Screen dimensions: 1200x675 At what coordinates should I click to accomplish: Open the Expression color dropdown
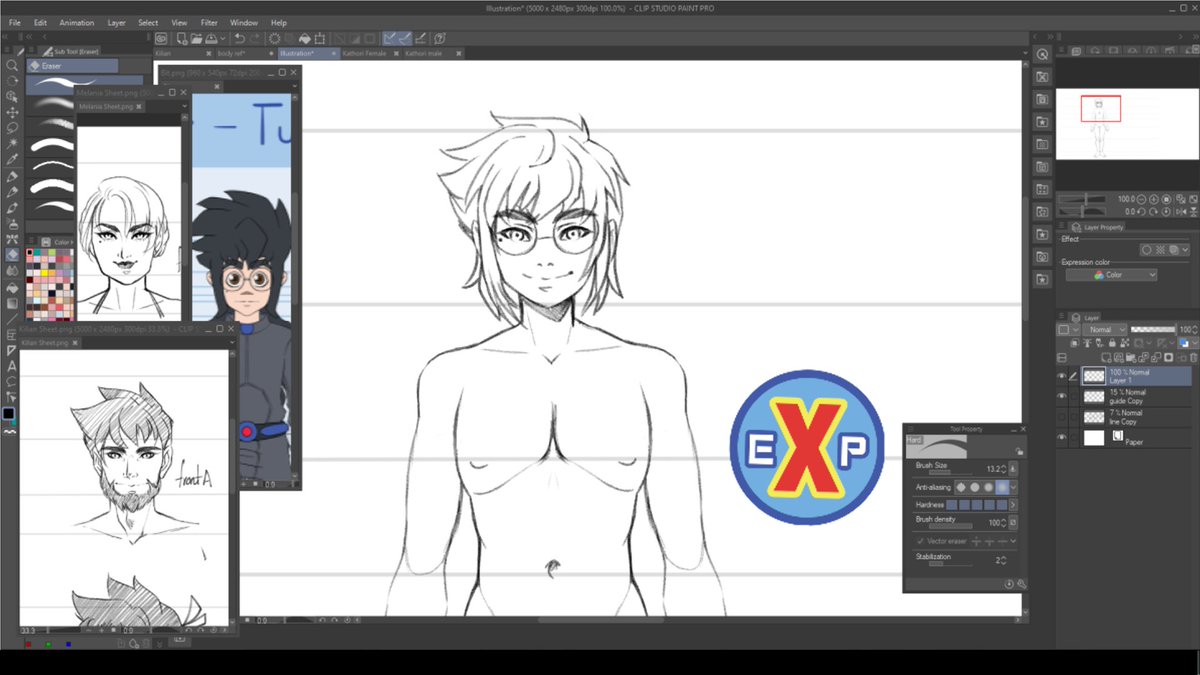click(1112, 275)
